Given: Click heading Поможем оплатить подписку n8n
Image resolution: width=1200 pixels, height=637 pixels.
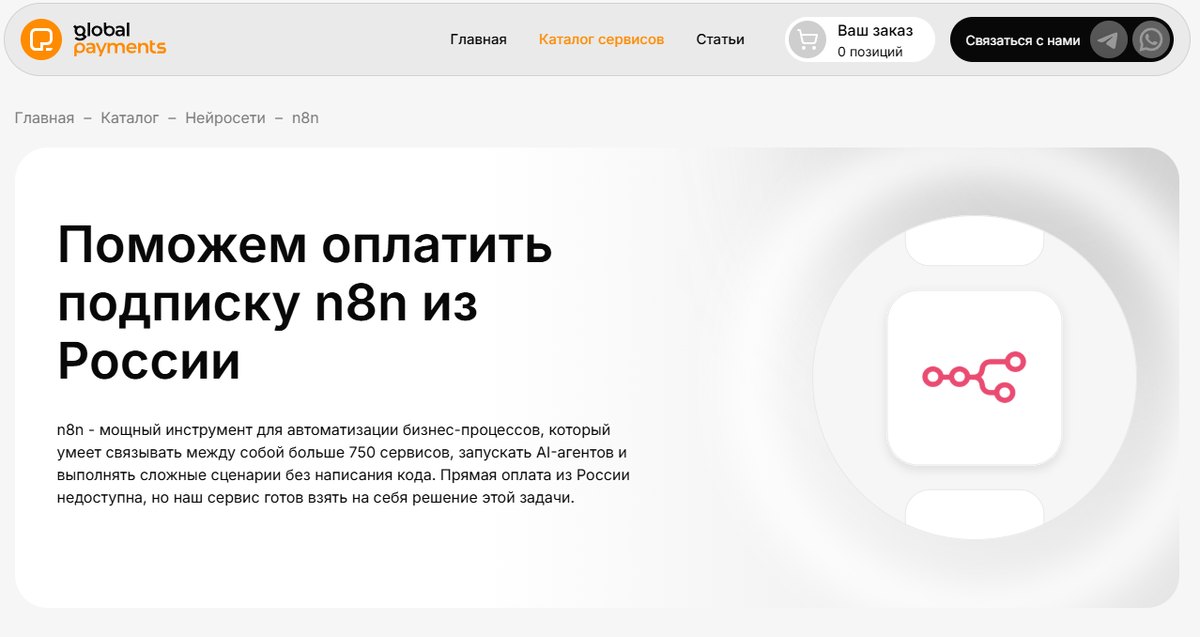Looking at the screenshot, I should coord(305,303).
